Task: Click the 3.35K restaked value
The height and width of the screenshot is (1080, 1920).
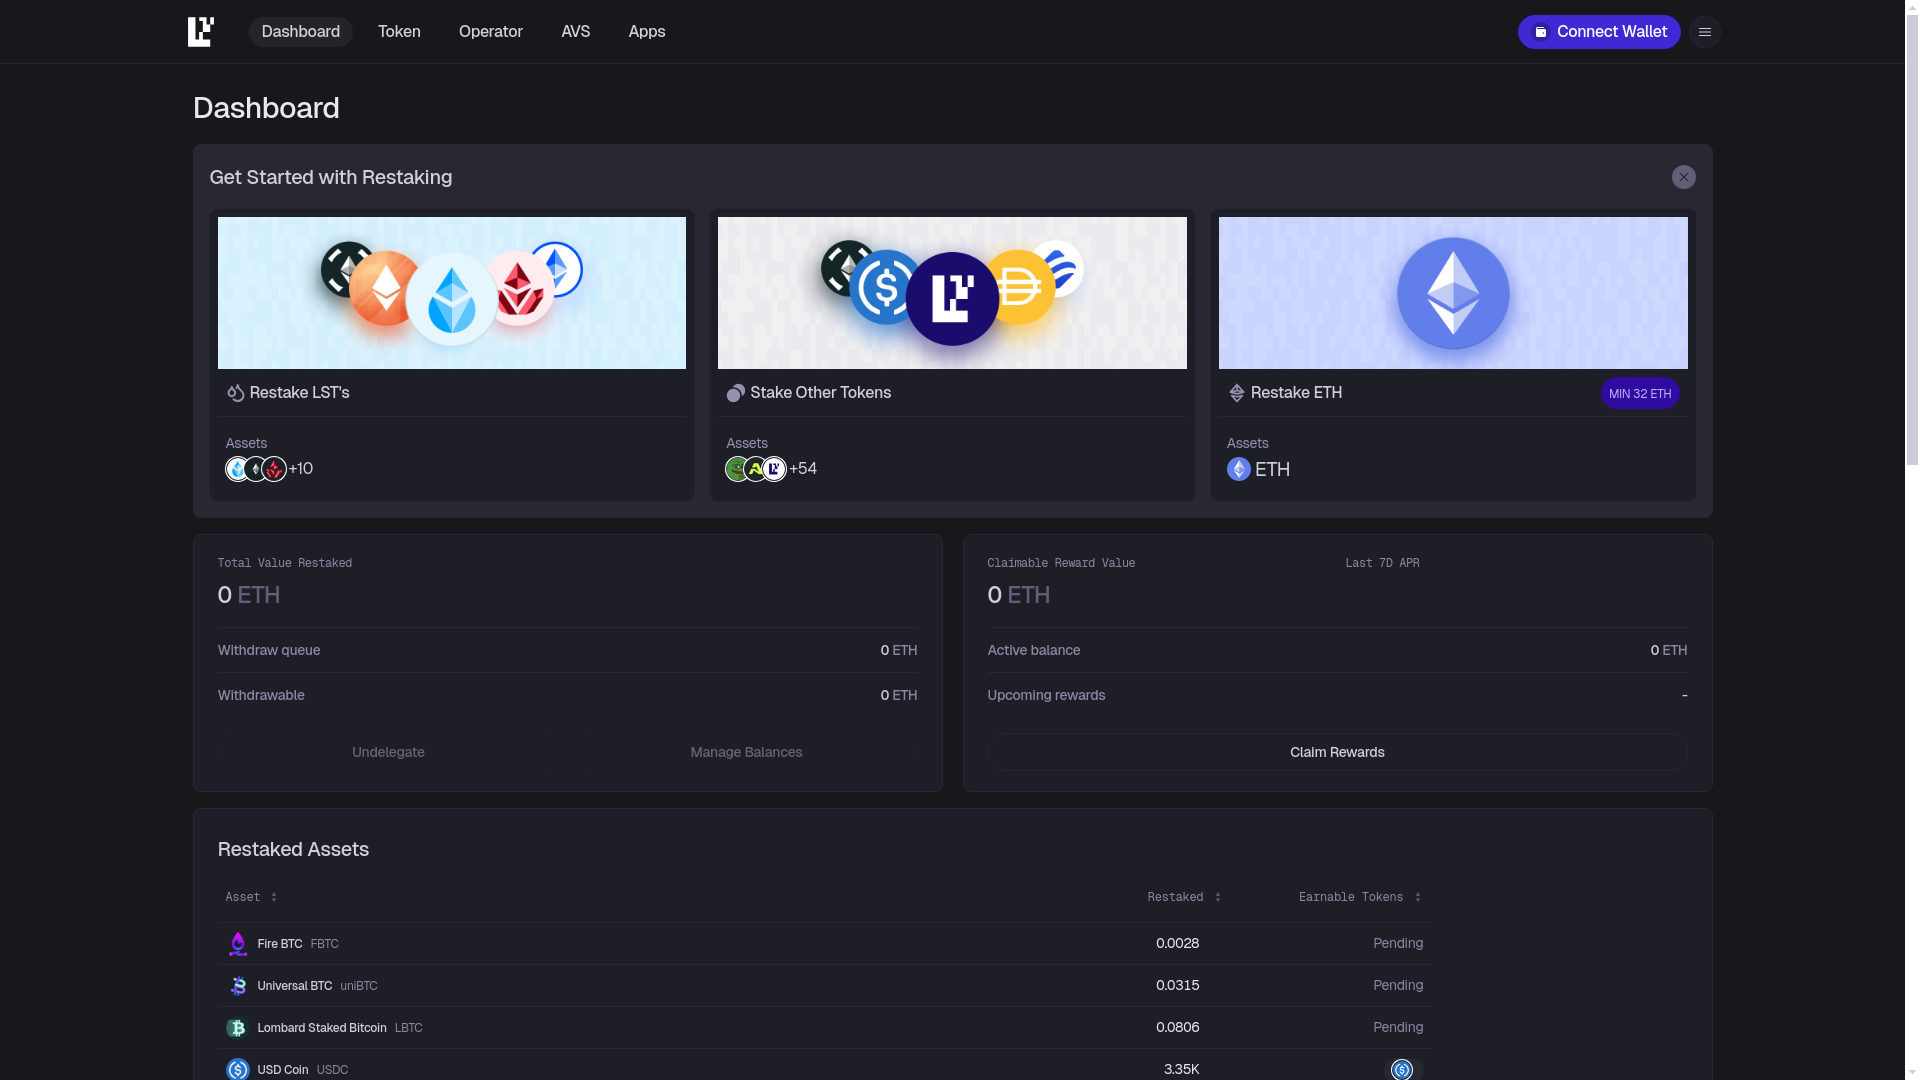Action: pyautogui.click(x=1181, y=1070)
